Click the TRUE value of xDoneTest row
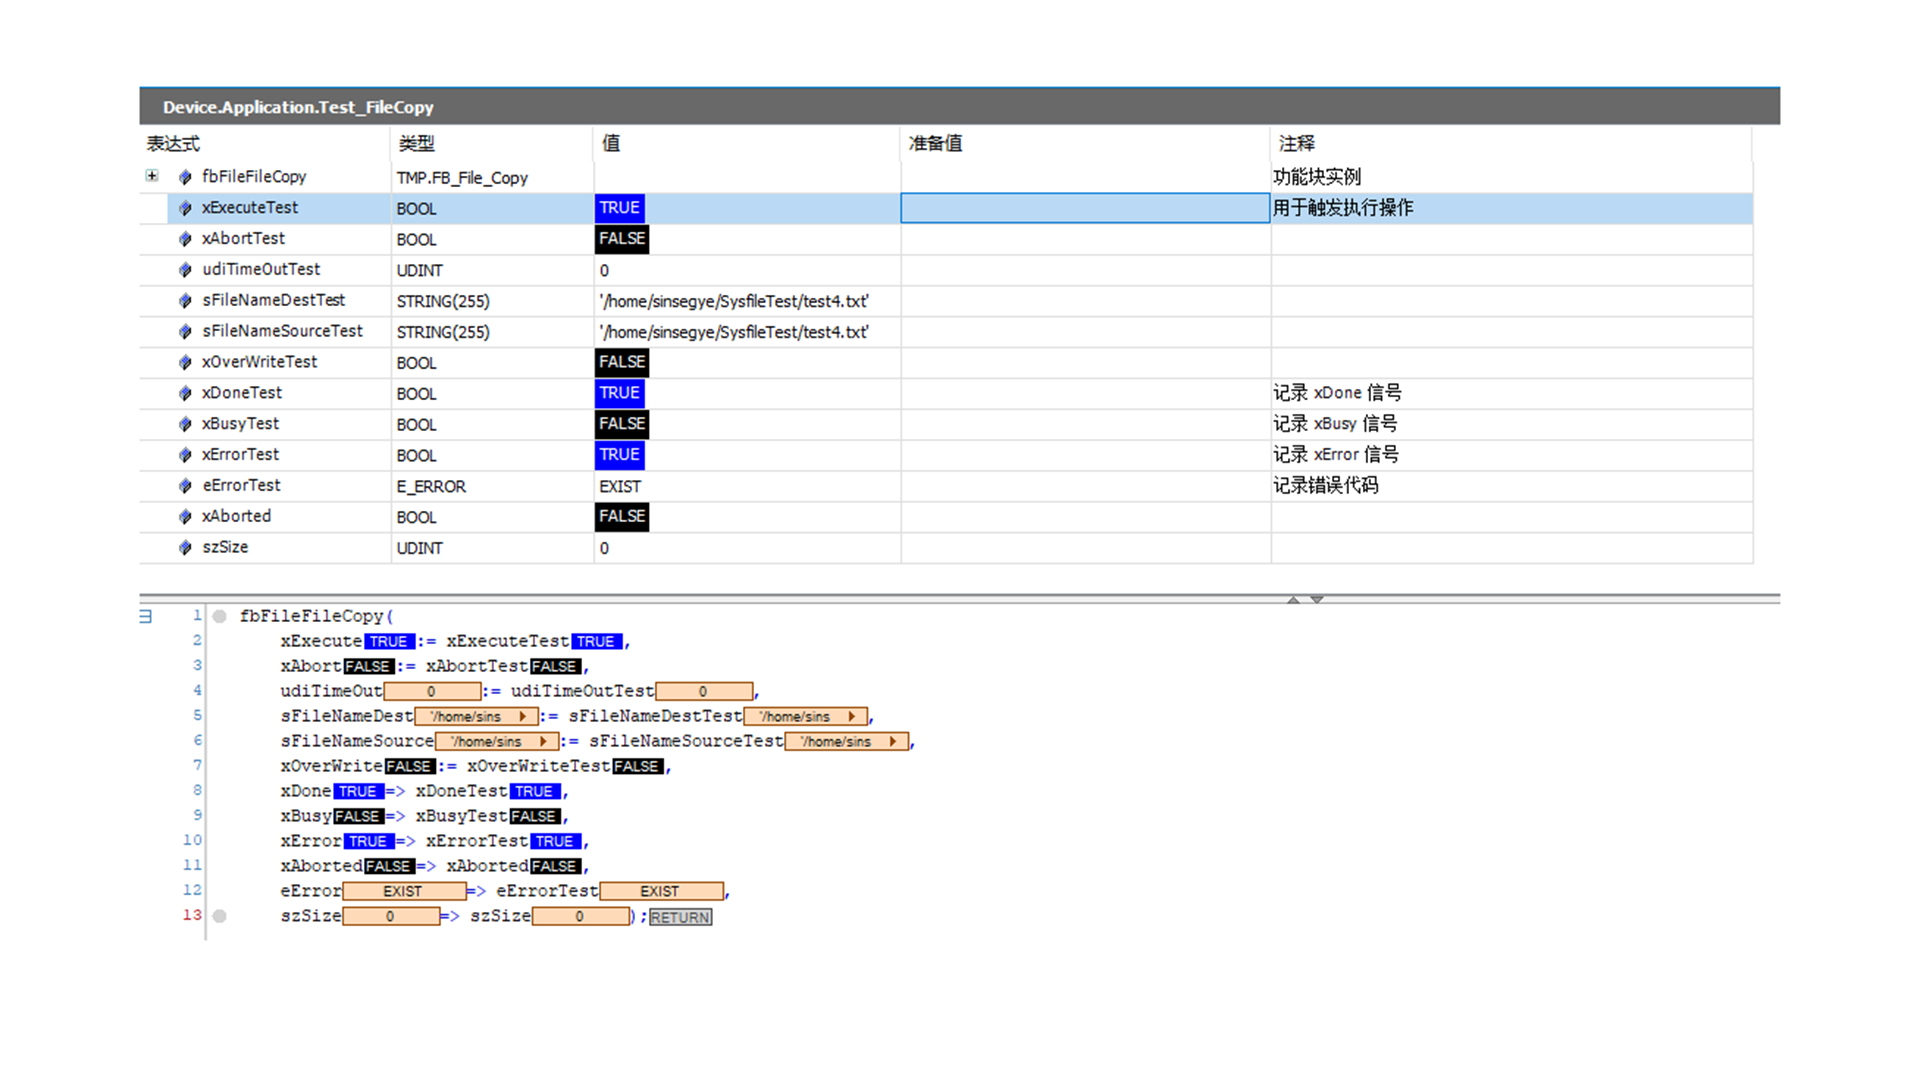The width and height of the screenshot is (1920, 1080). point(620,393)
